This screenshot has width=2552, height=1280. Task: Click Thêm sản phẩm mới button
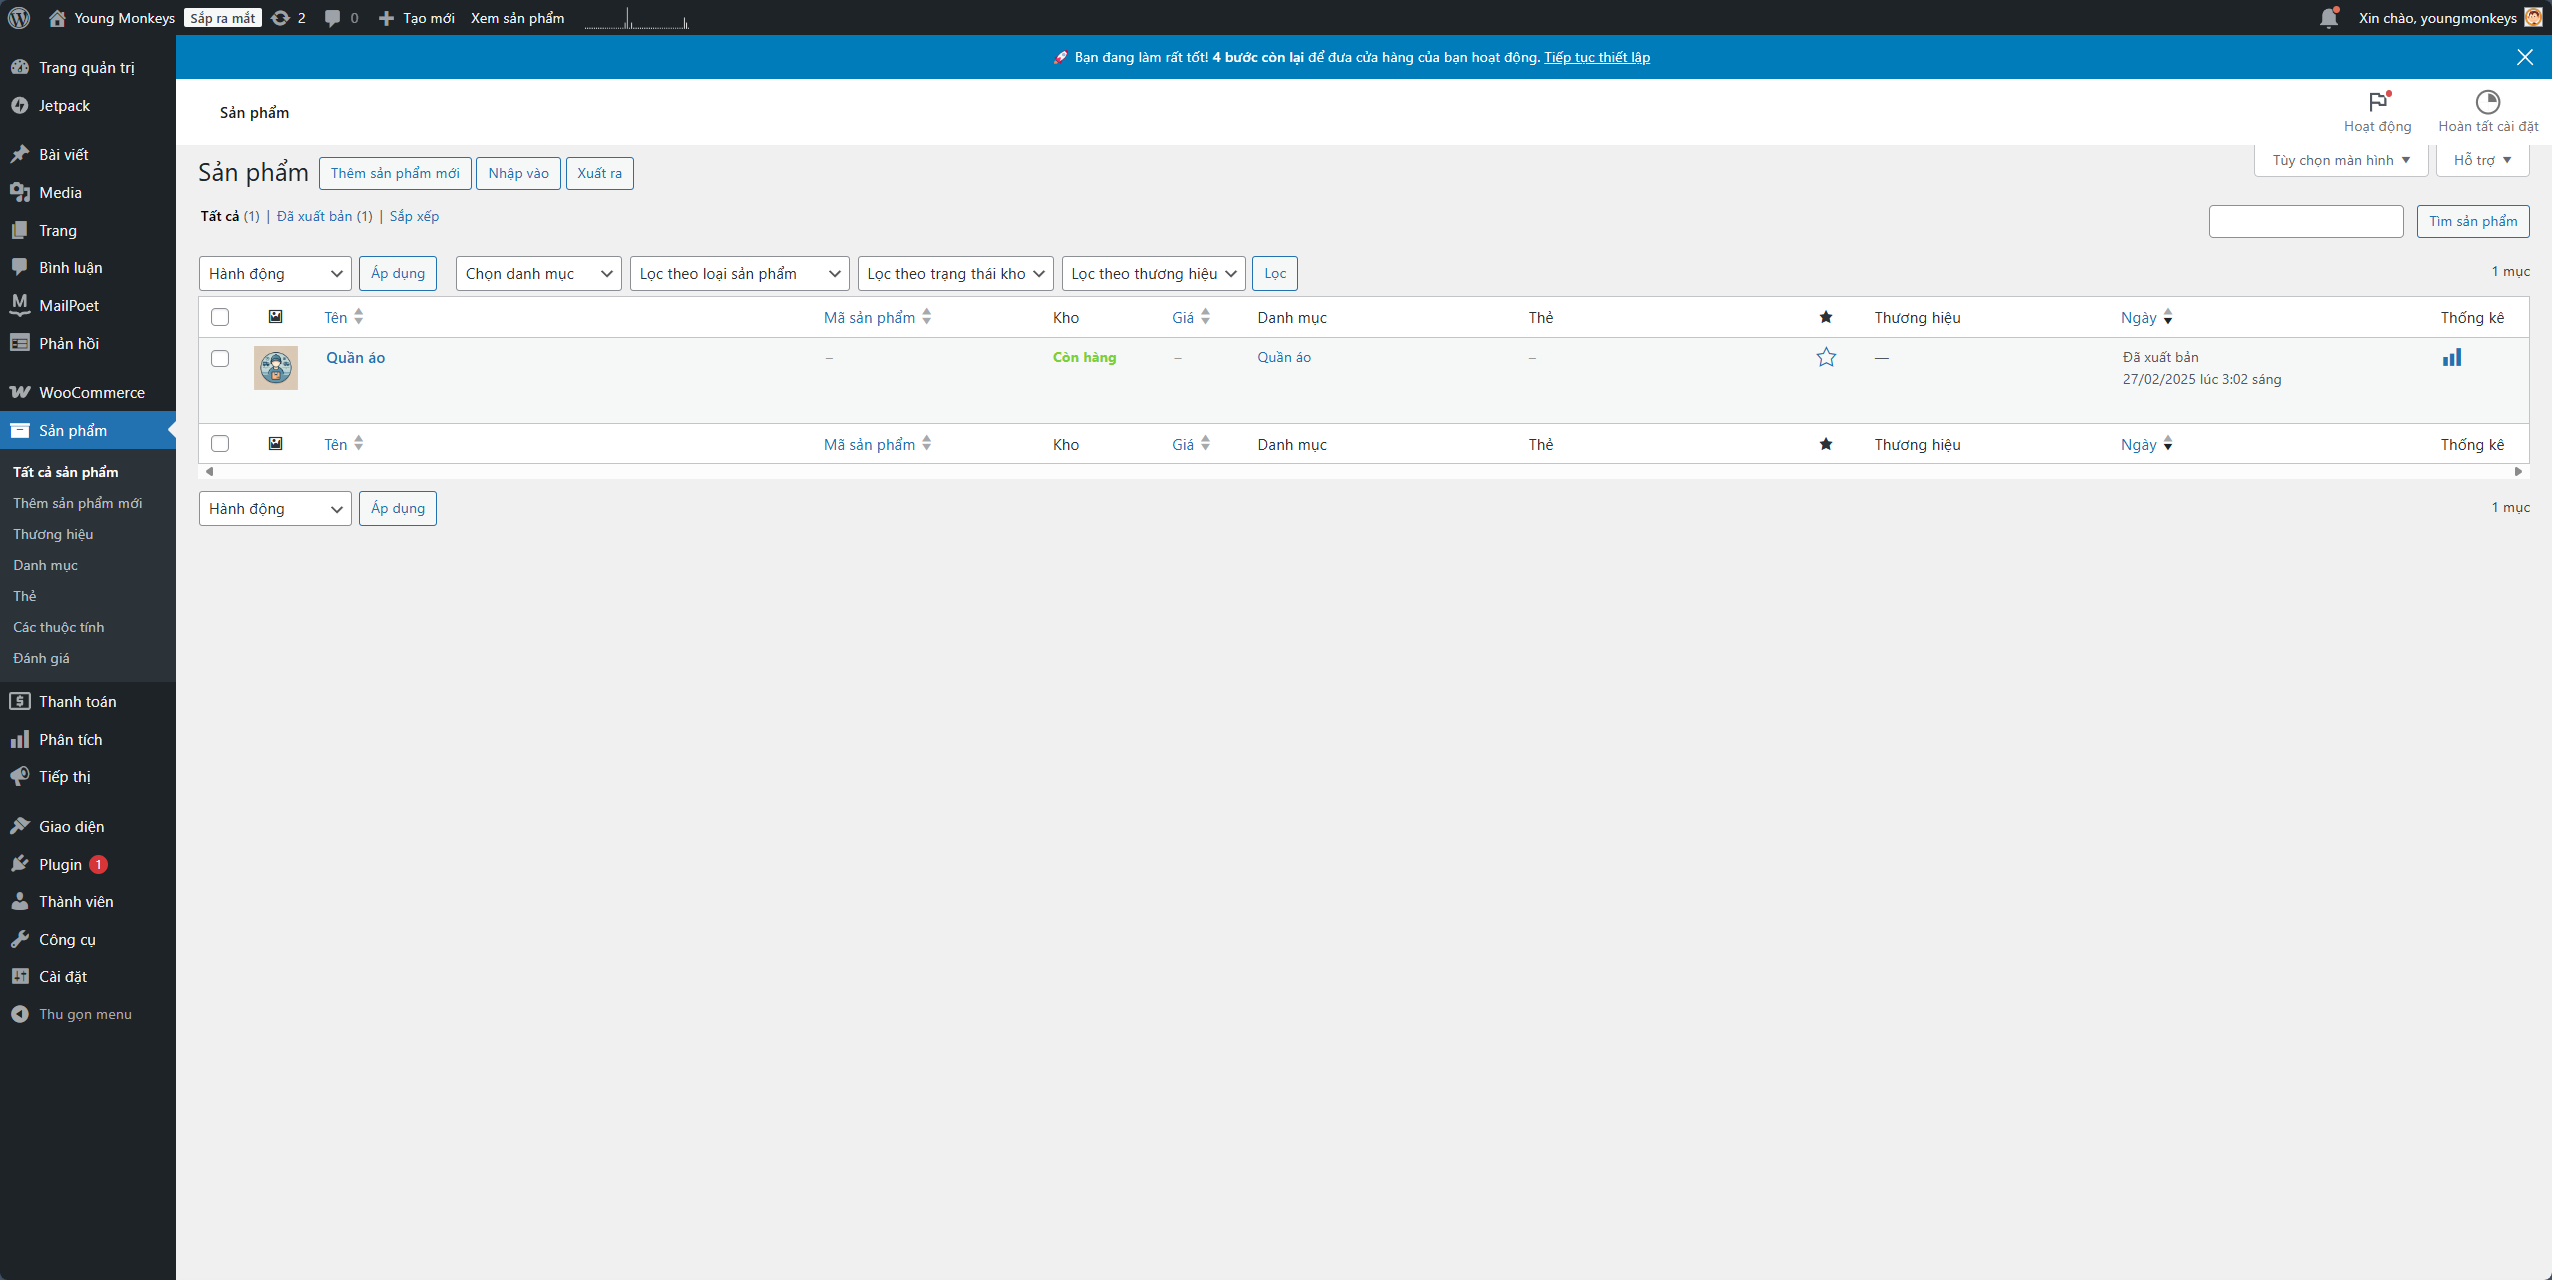pos(395,173)
